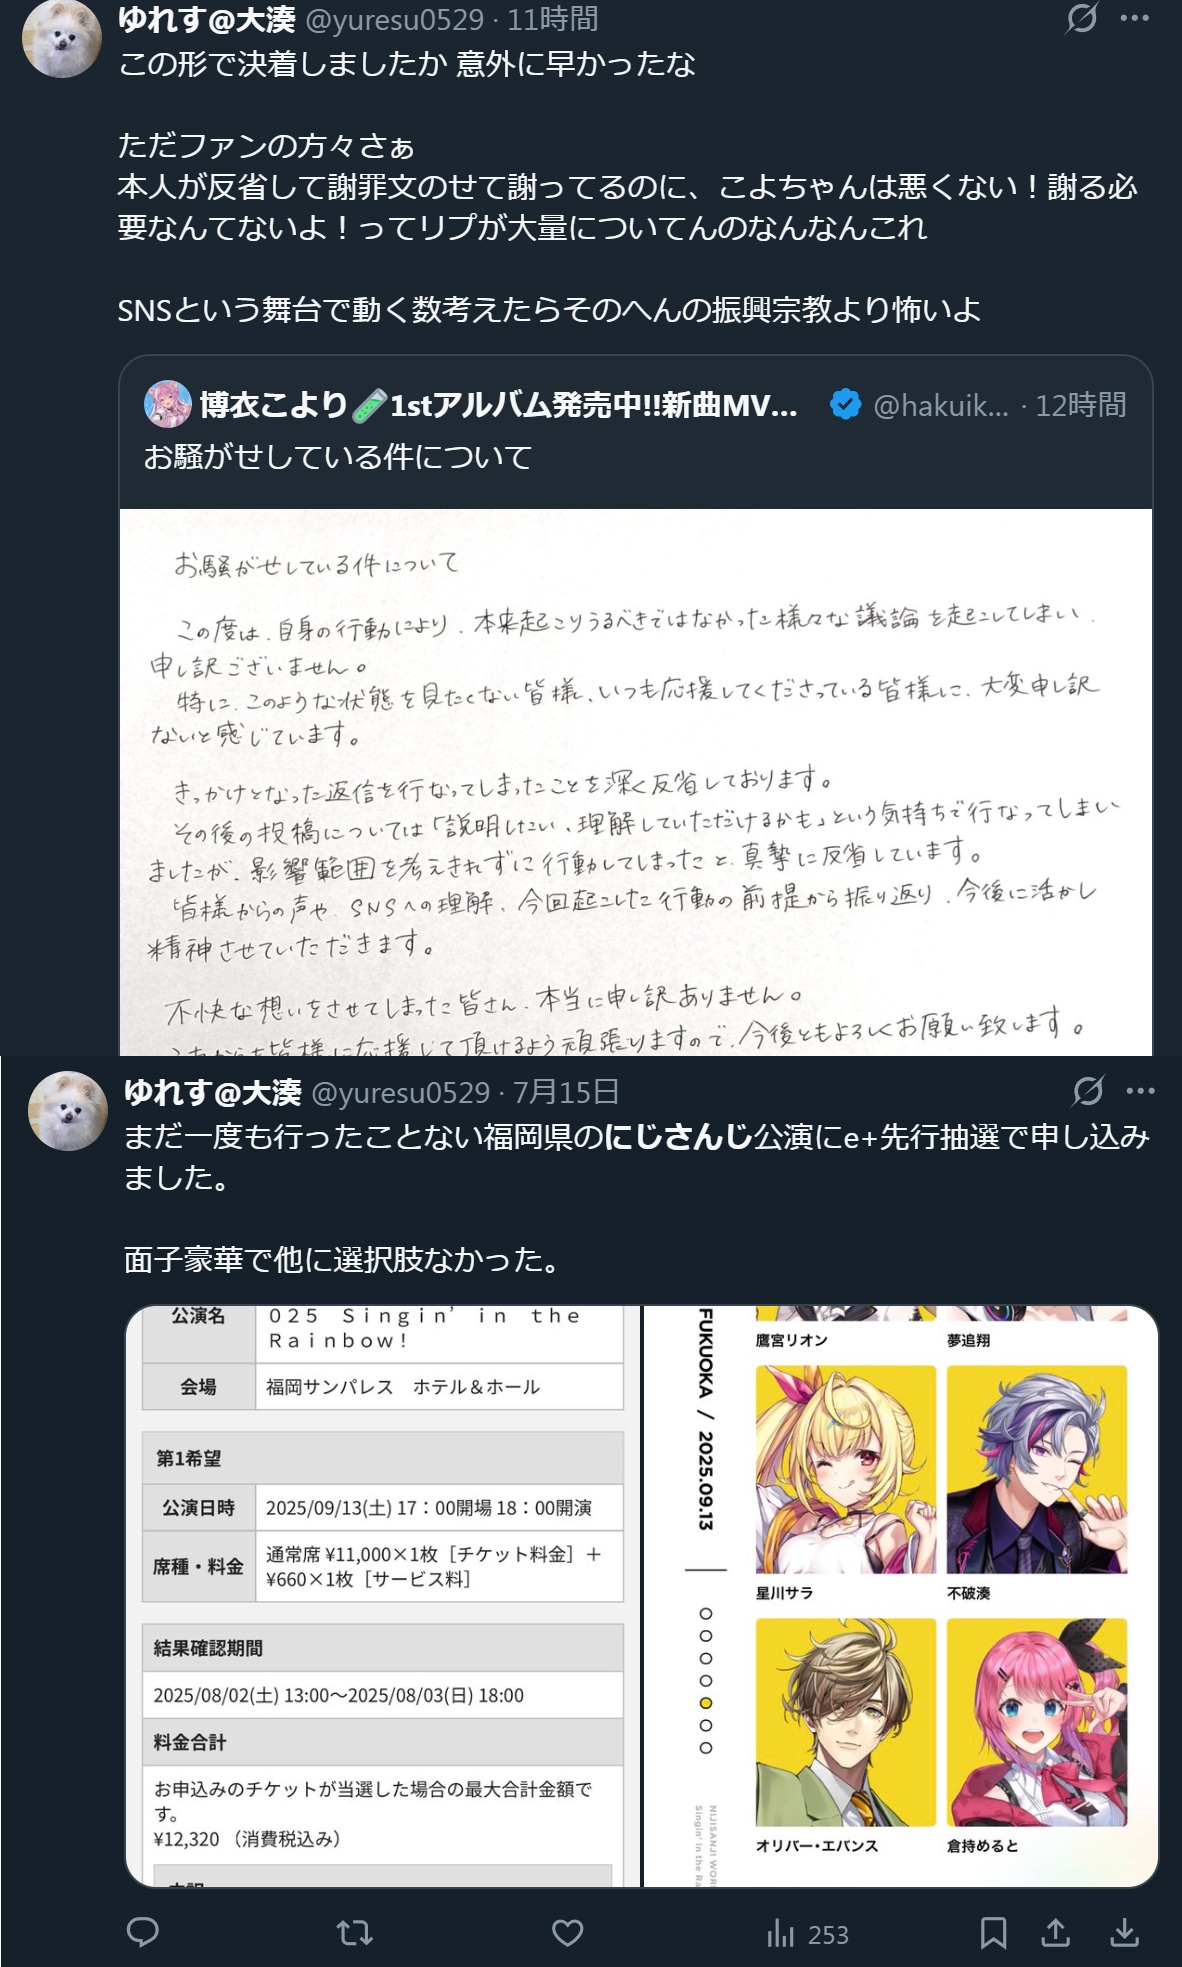Open Pomeranian avatar of top post

point(62,38)
